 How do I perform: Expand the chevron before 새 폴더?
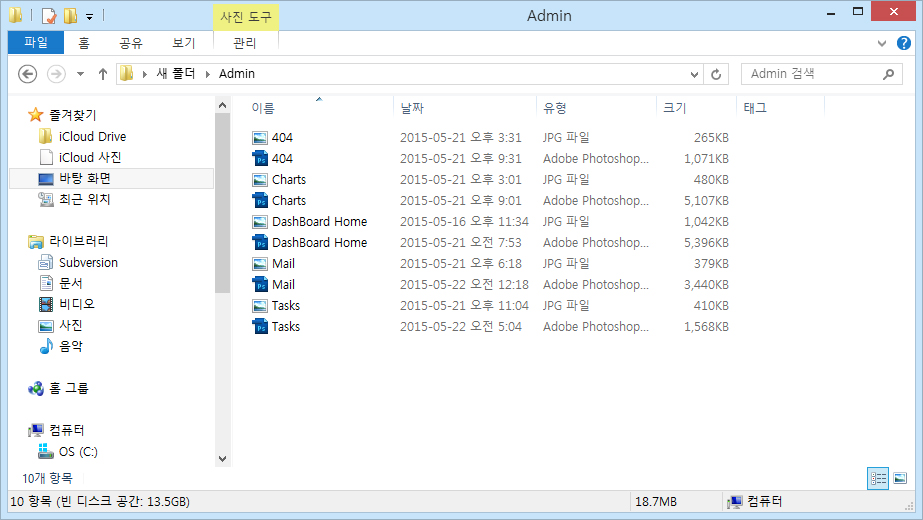[x=144, y=74]
